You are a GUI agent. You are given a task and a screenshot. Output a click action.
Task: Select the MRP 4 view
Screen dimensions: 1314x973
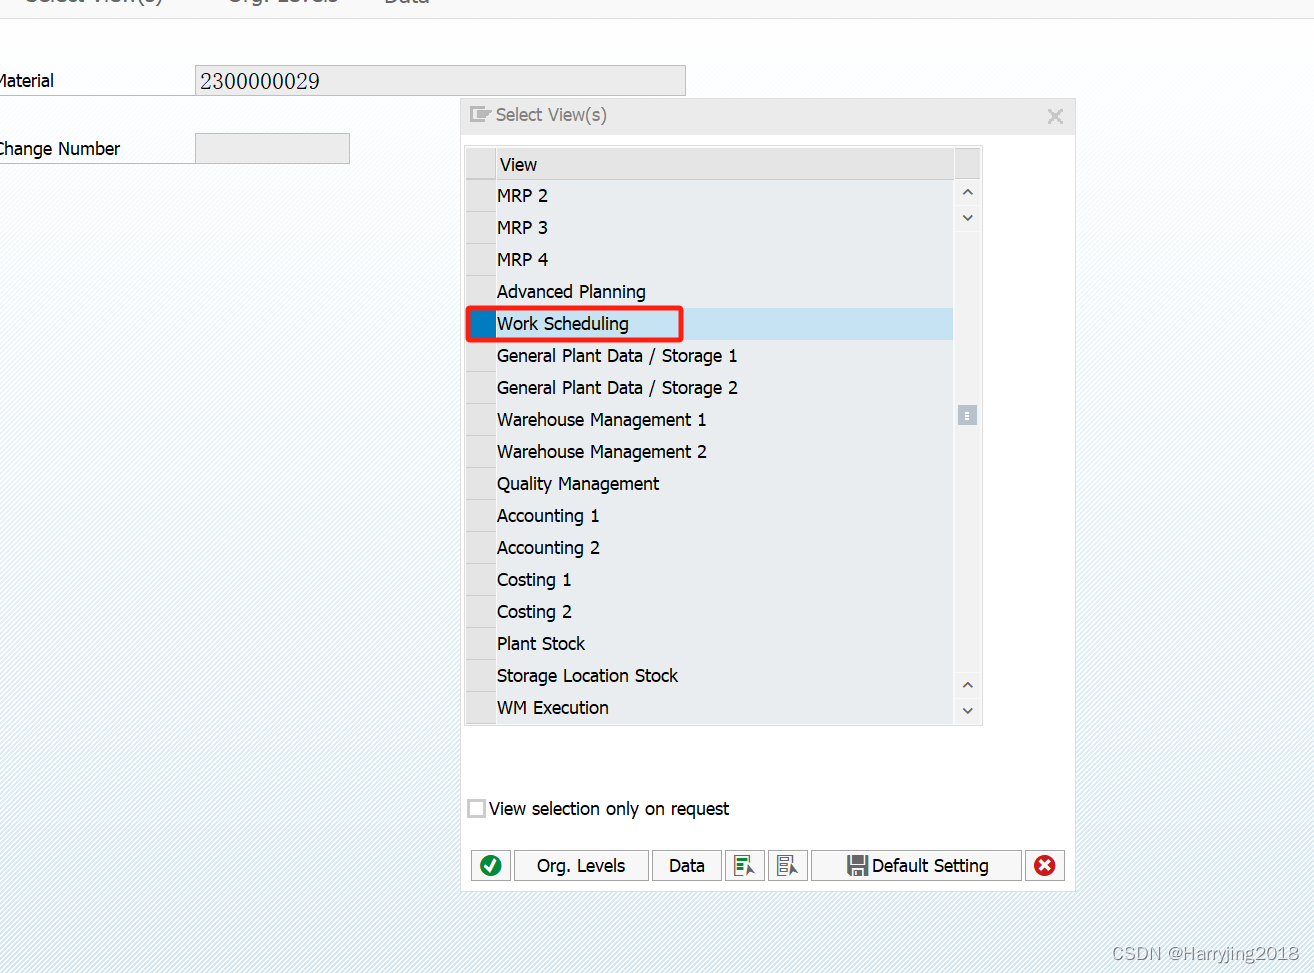(x=522, y=260)
